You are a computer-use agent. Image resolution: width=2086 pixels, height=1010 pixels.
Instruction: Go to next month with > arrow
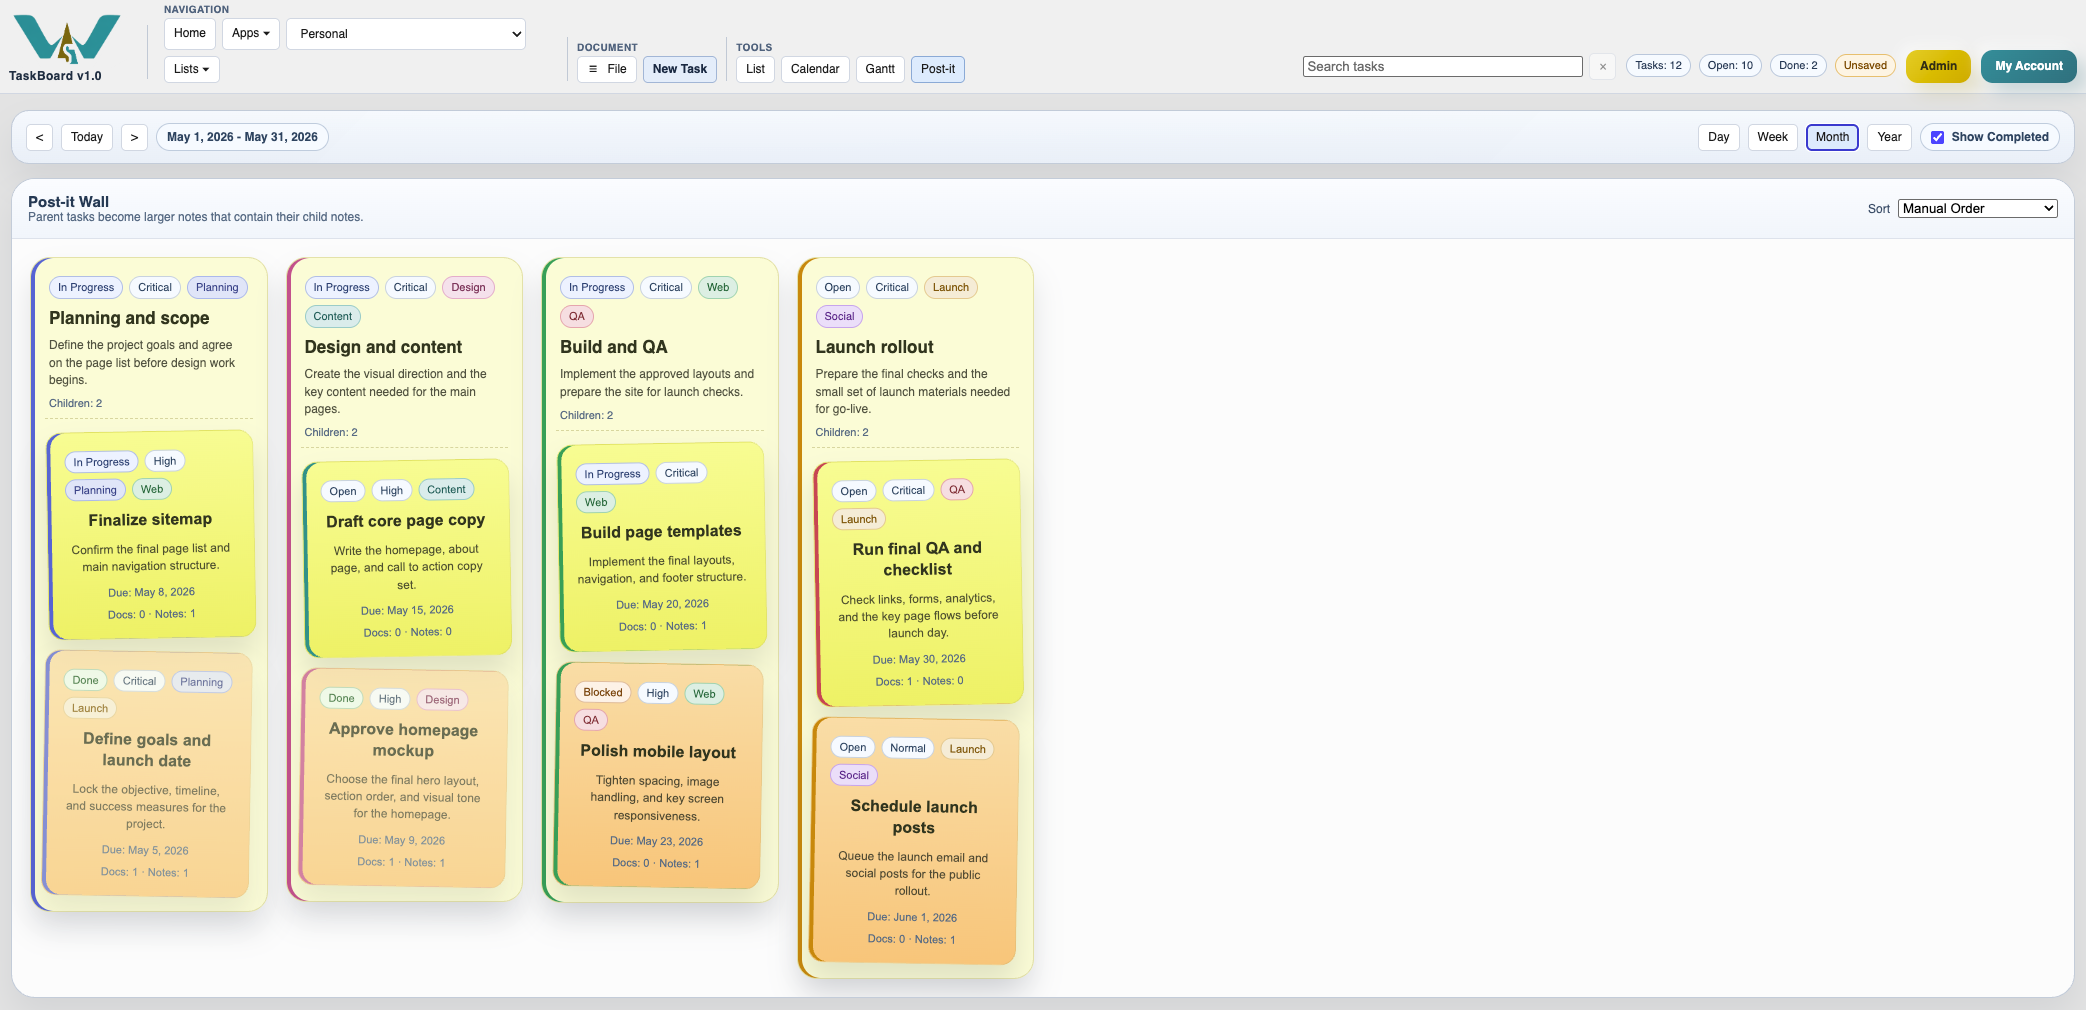134,137
